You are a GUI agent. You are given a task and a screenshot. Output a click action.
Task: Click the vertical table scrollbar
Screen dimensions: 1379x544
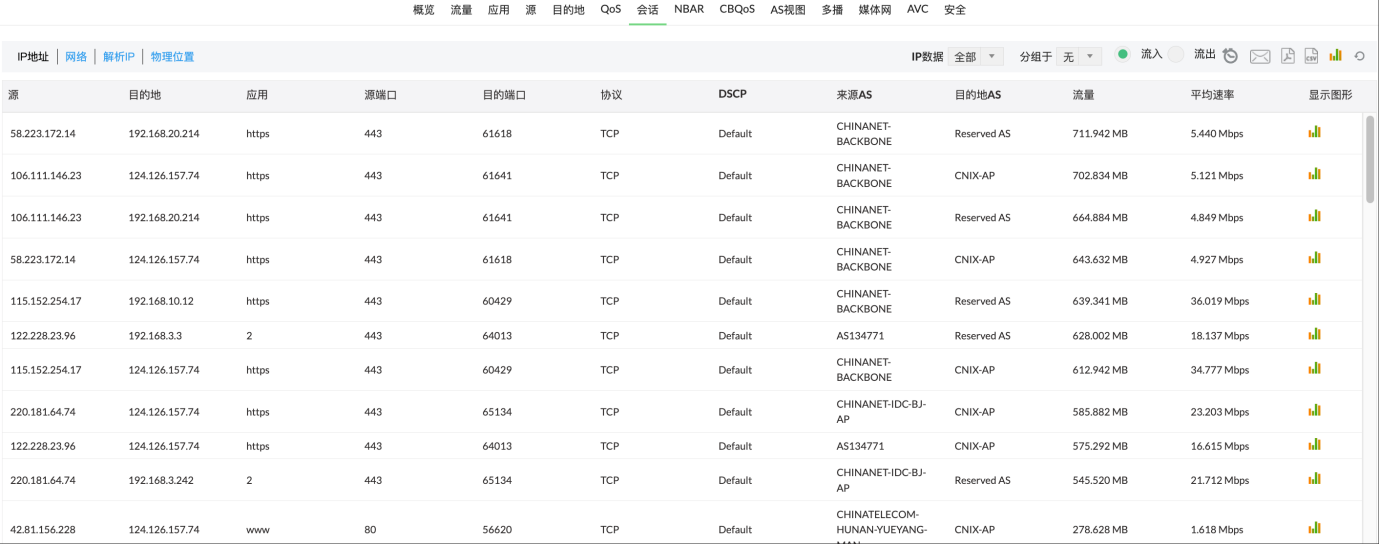pyautogui.click(x=1370, y=158)
